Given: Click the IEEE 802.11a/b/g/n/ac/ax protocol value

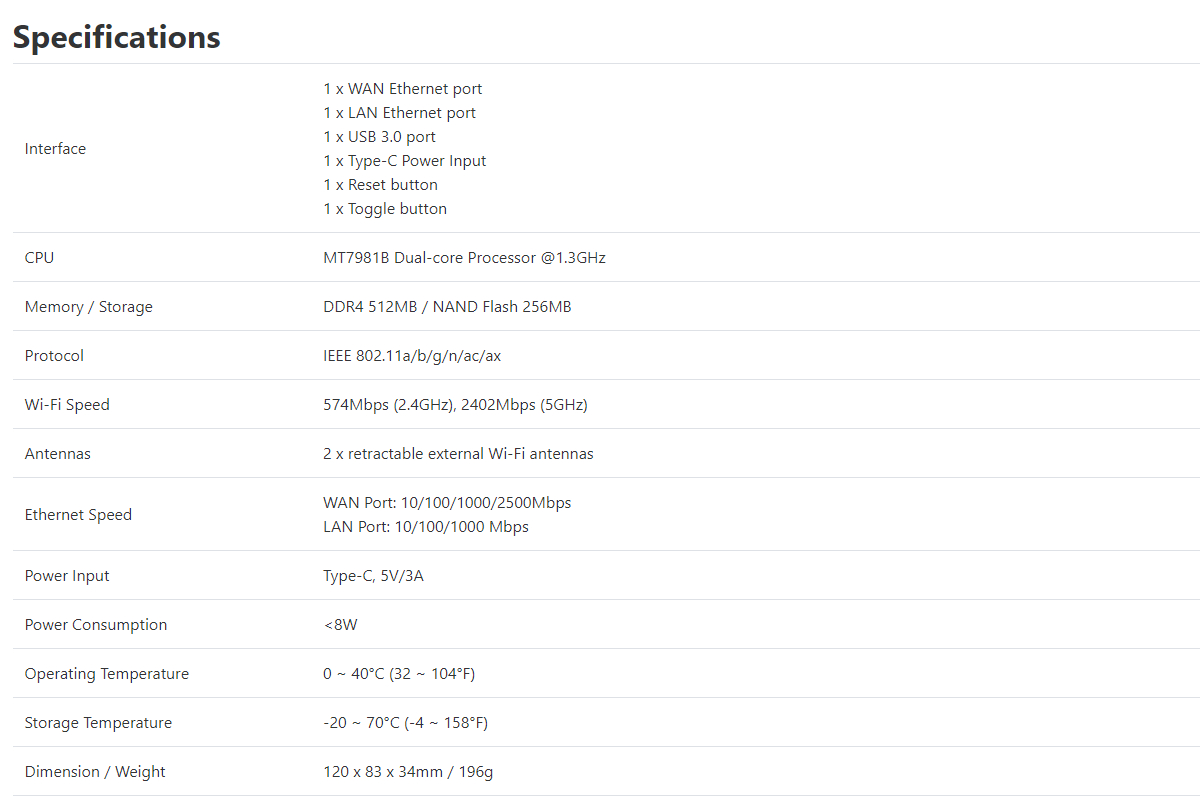Looking at the screenshot, I should click(x=412, y=356).
